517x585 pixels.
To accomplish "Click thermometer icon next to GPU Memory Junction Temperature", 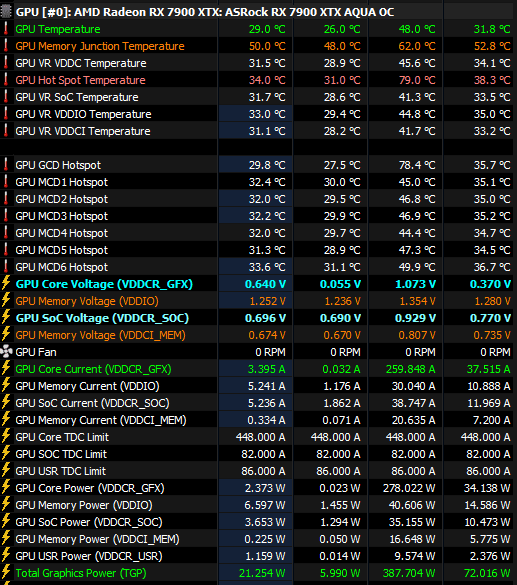I will pyautogui.click(x=6, y=46).
